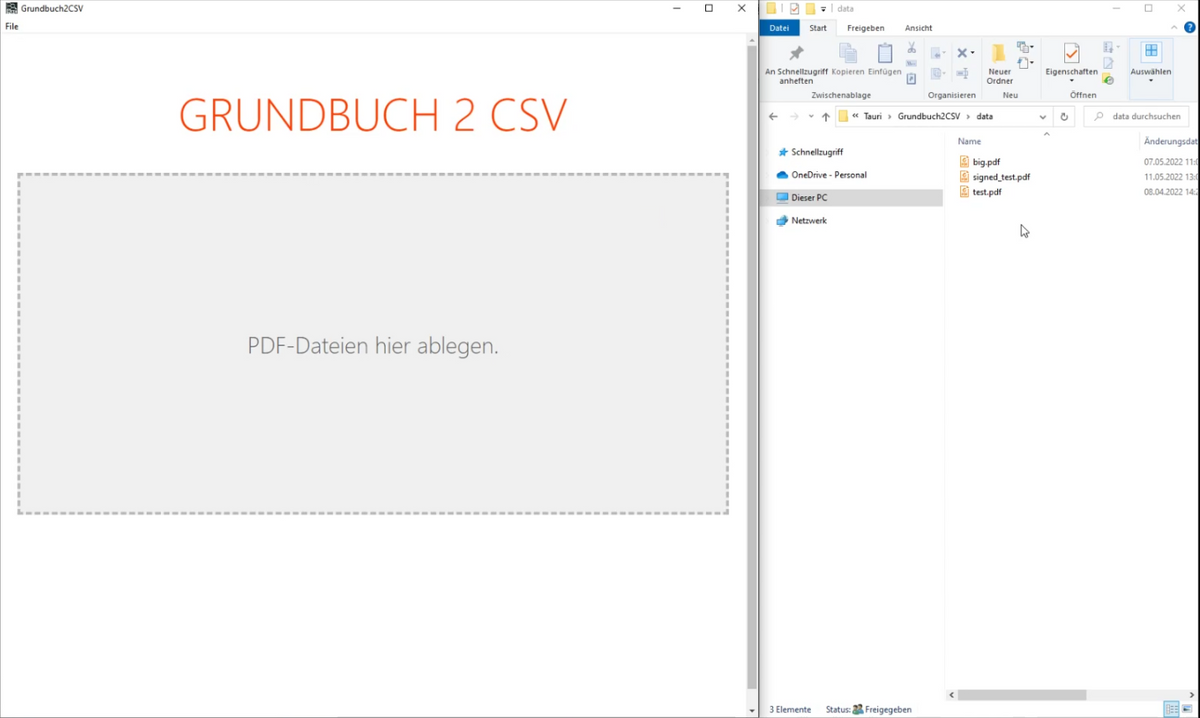Image resolution: width=1200 pixels, height=718 pixels.
Task: Select Schnellzugriff in the navigation pane
Action: click(x=817, y=152)
